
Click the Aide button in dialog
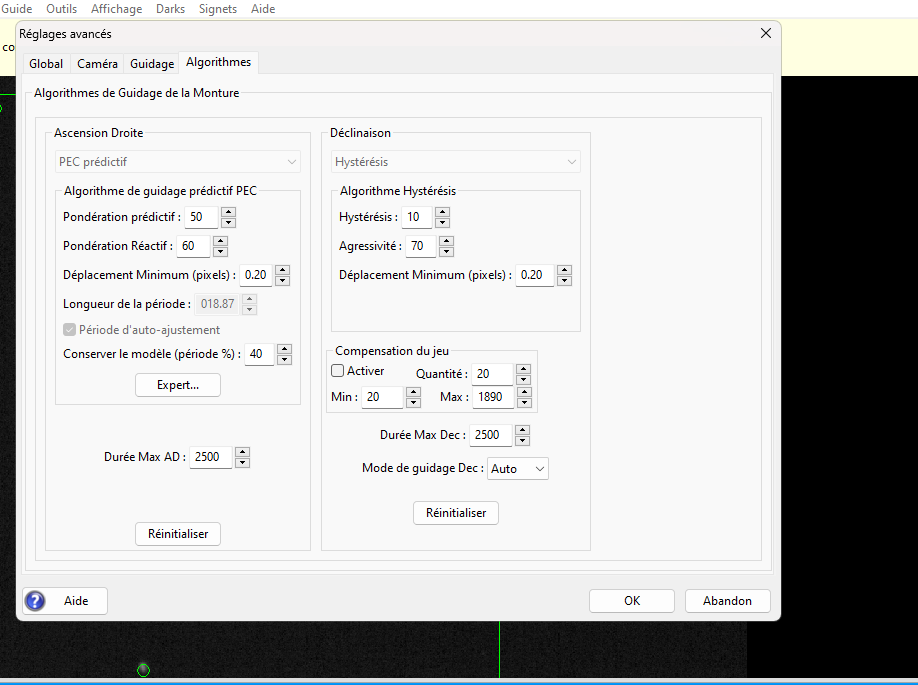pos(65,601)
